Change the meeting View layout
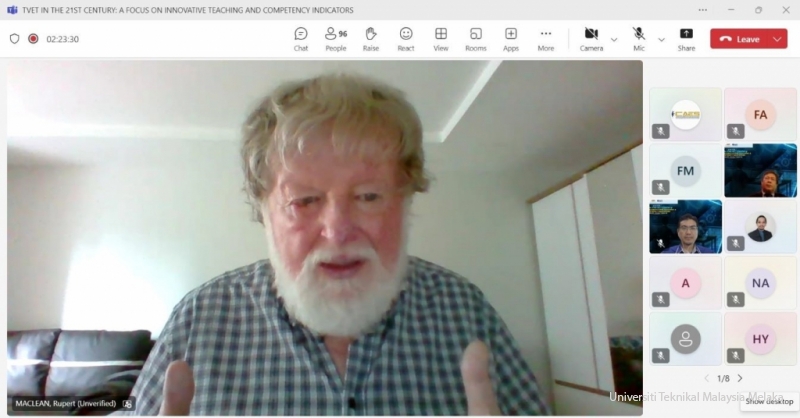This screenshot has height=418, width=800. pos(440,38)
